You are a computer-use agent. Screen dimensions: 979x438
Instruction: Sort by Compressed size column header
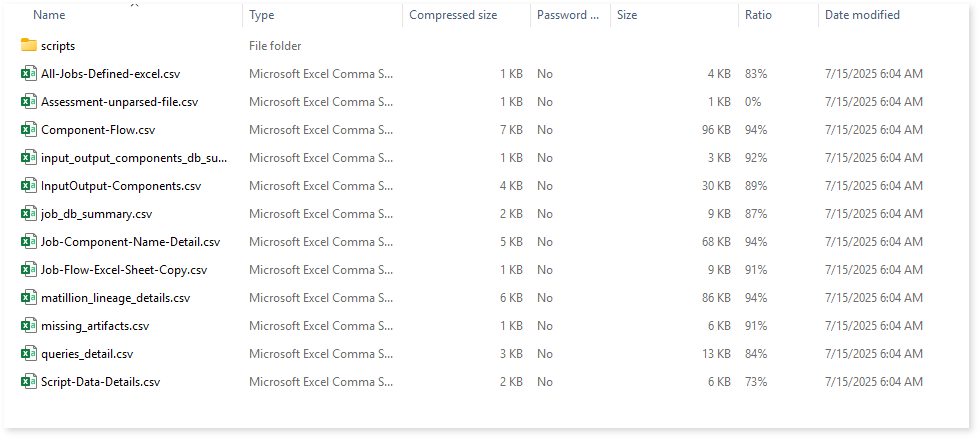[453, 15]
